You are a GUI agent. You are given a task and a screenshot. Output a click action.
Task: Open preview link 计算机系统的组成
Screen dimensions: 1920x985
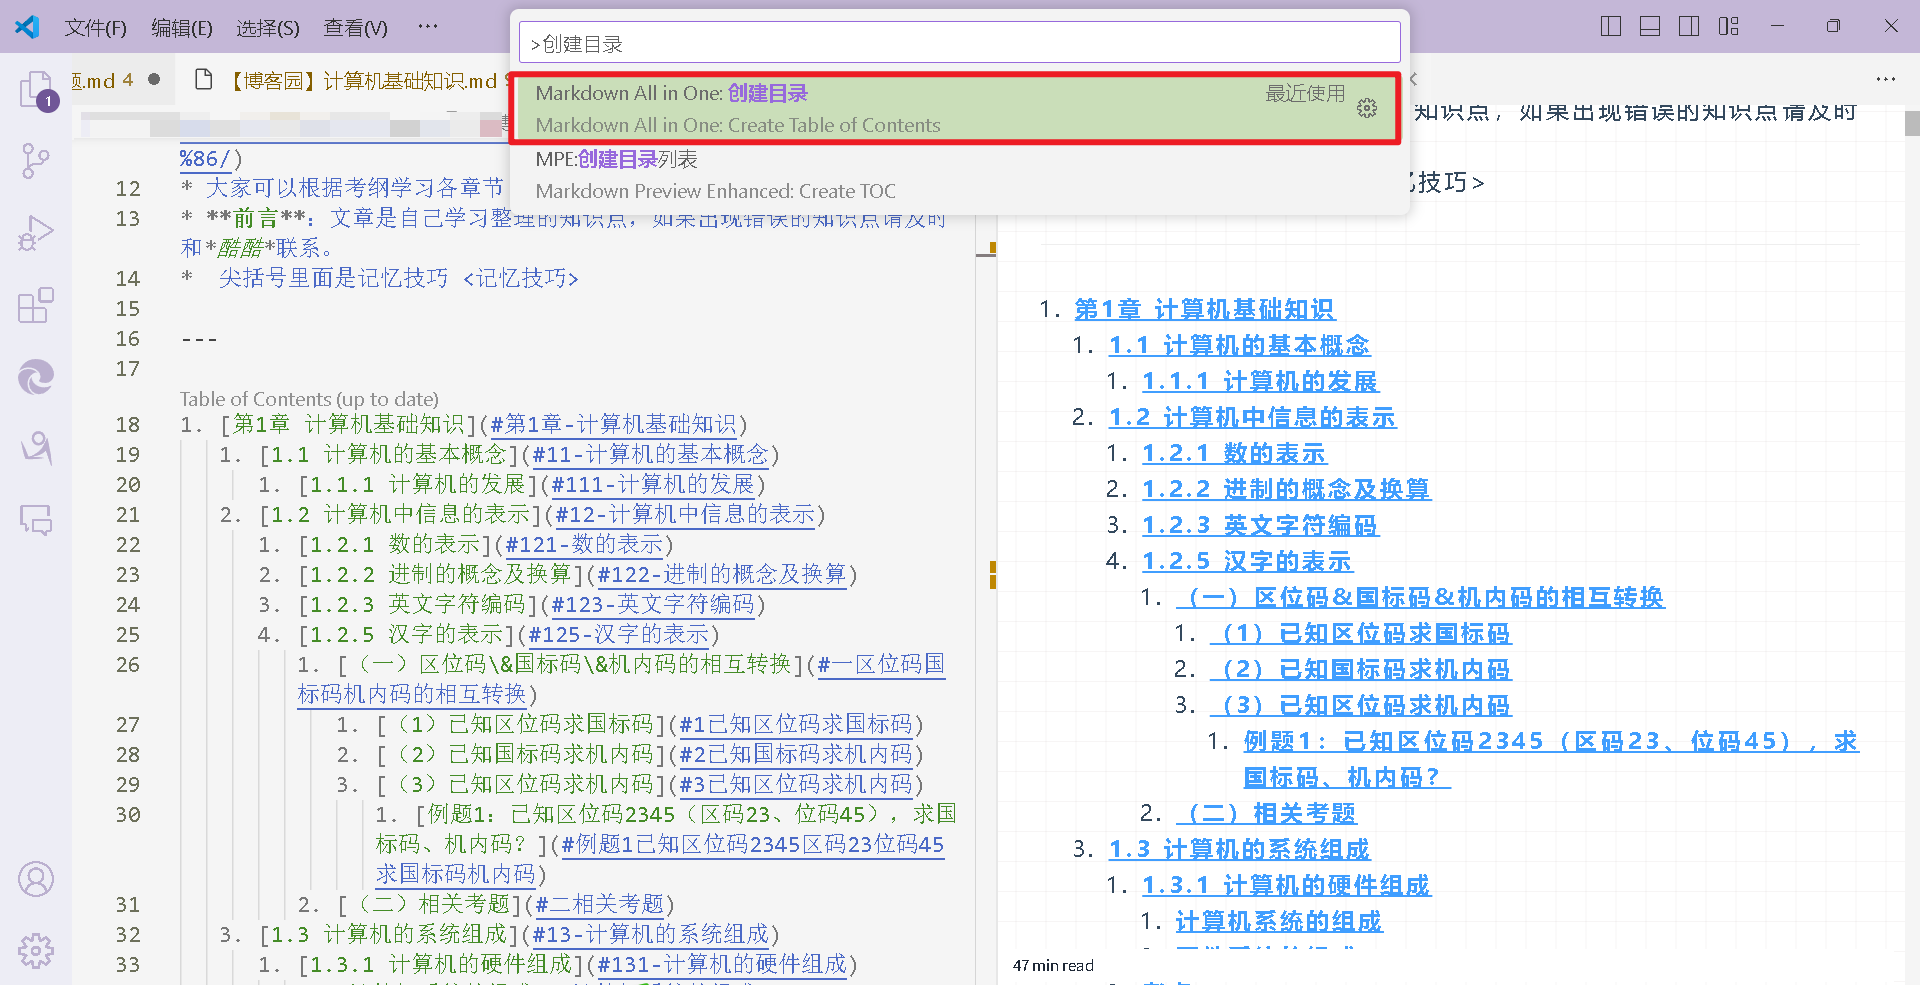pos(1279,922)
